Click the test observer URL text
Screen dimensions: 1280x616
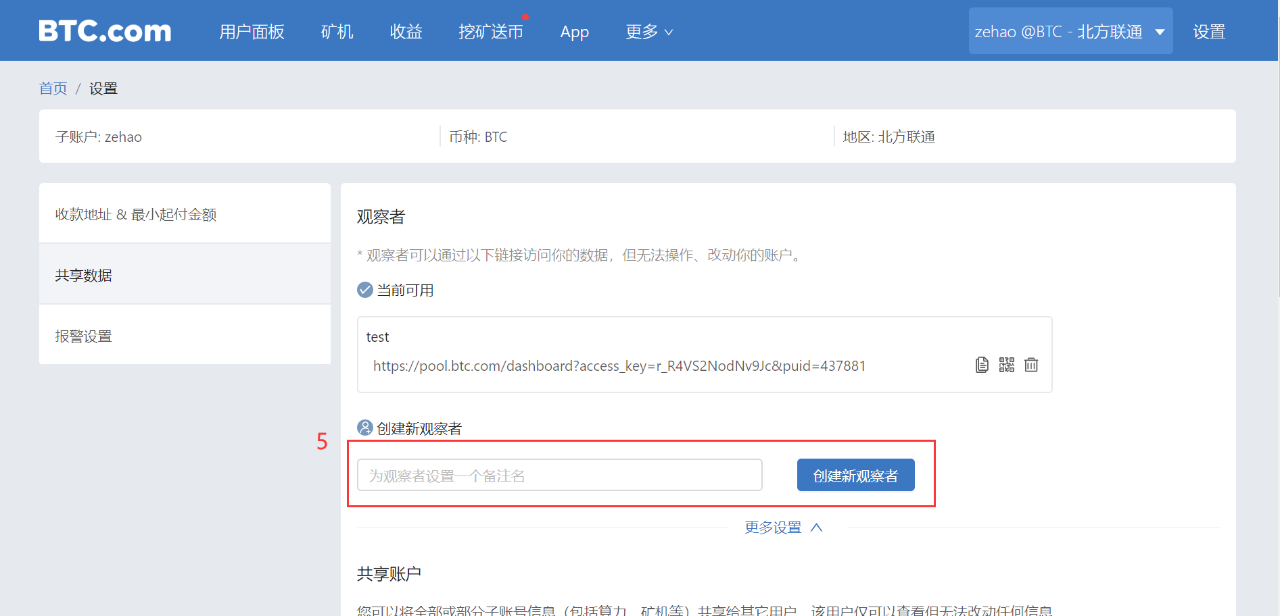point(619,366)
